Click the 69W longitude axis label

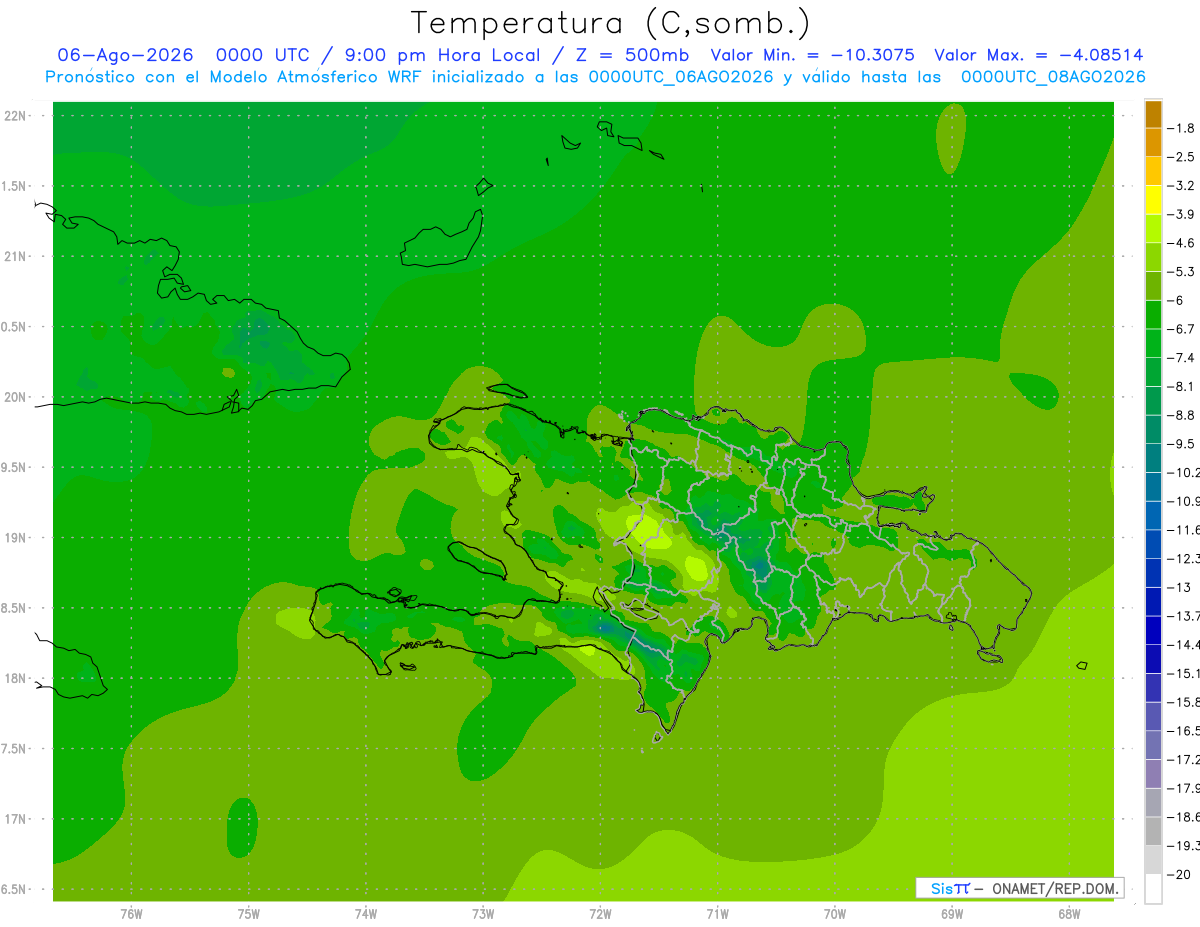[x=952, y=913]
